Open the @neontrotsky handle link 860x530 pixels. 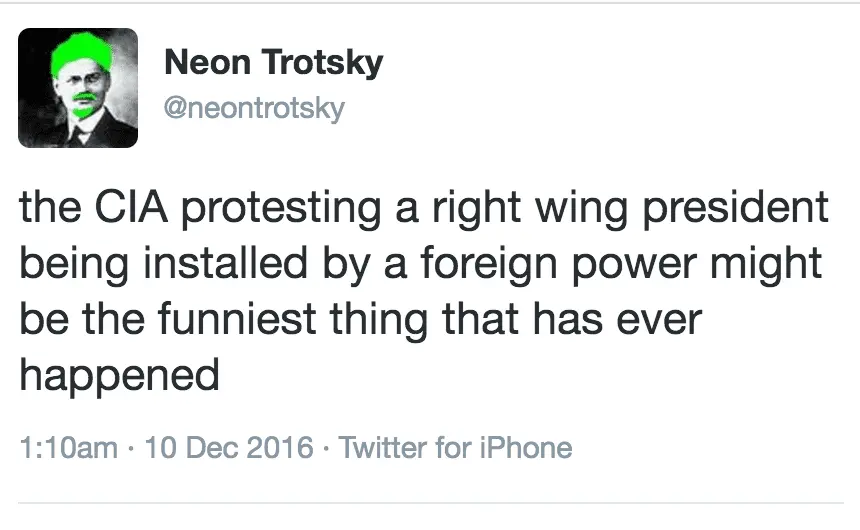tap(253, 107)
